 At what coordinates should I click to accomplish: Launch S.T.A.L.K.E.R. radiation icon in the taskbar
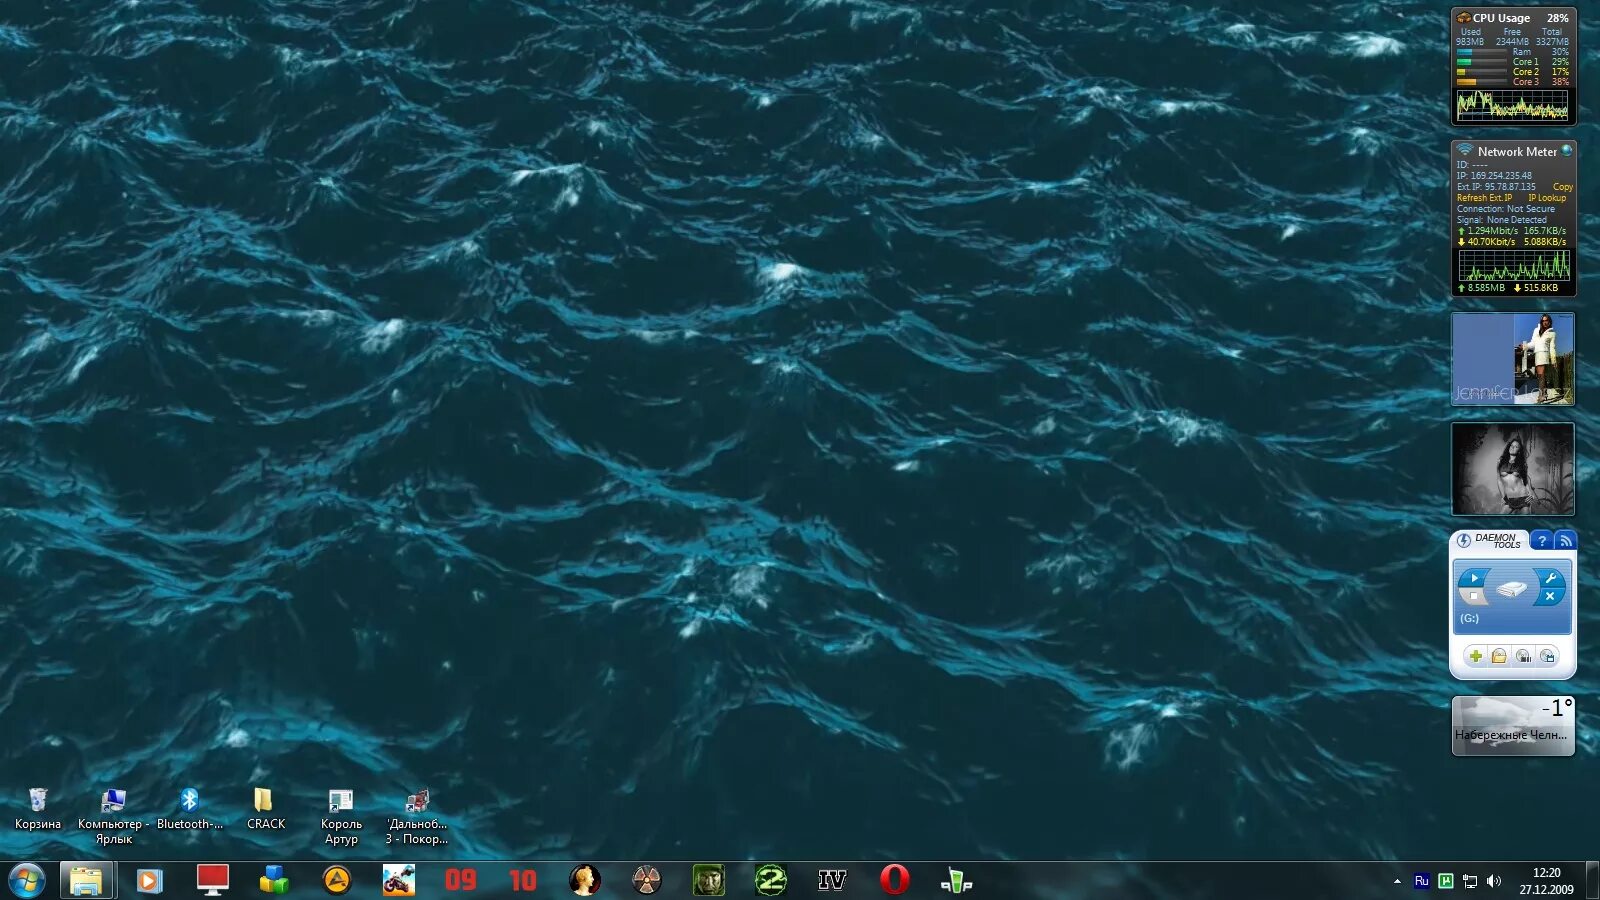[x=647, y=881]
